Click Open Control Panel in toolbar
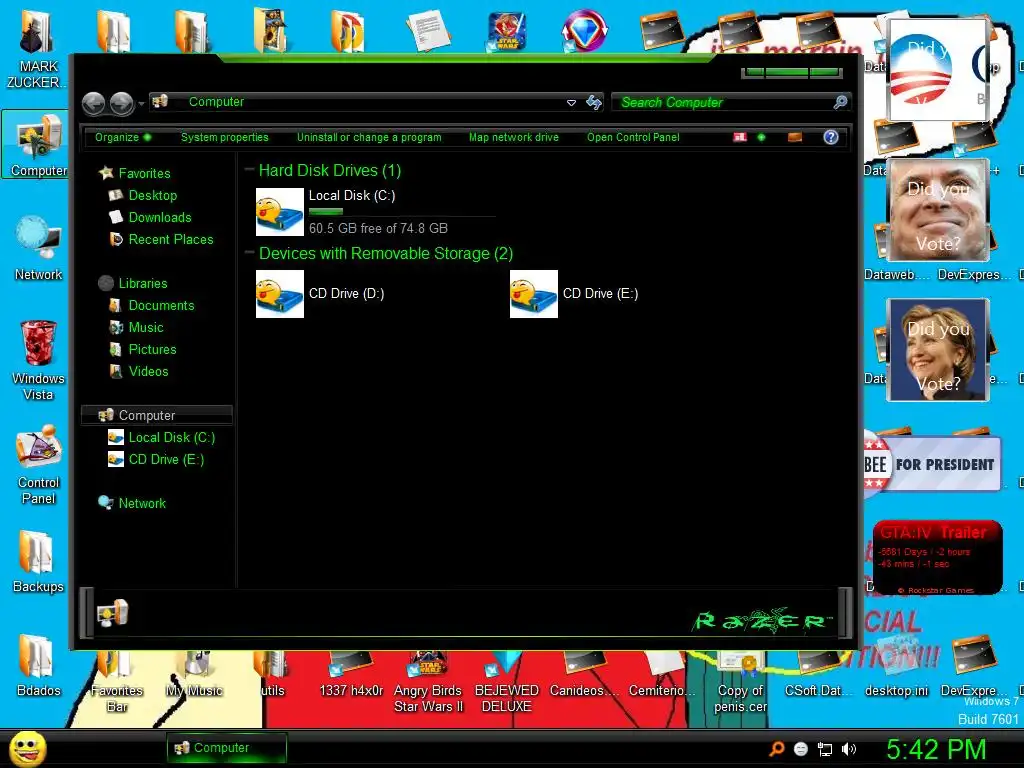Screen dimensions: 1024x768 633,137
